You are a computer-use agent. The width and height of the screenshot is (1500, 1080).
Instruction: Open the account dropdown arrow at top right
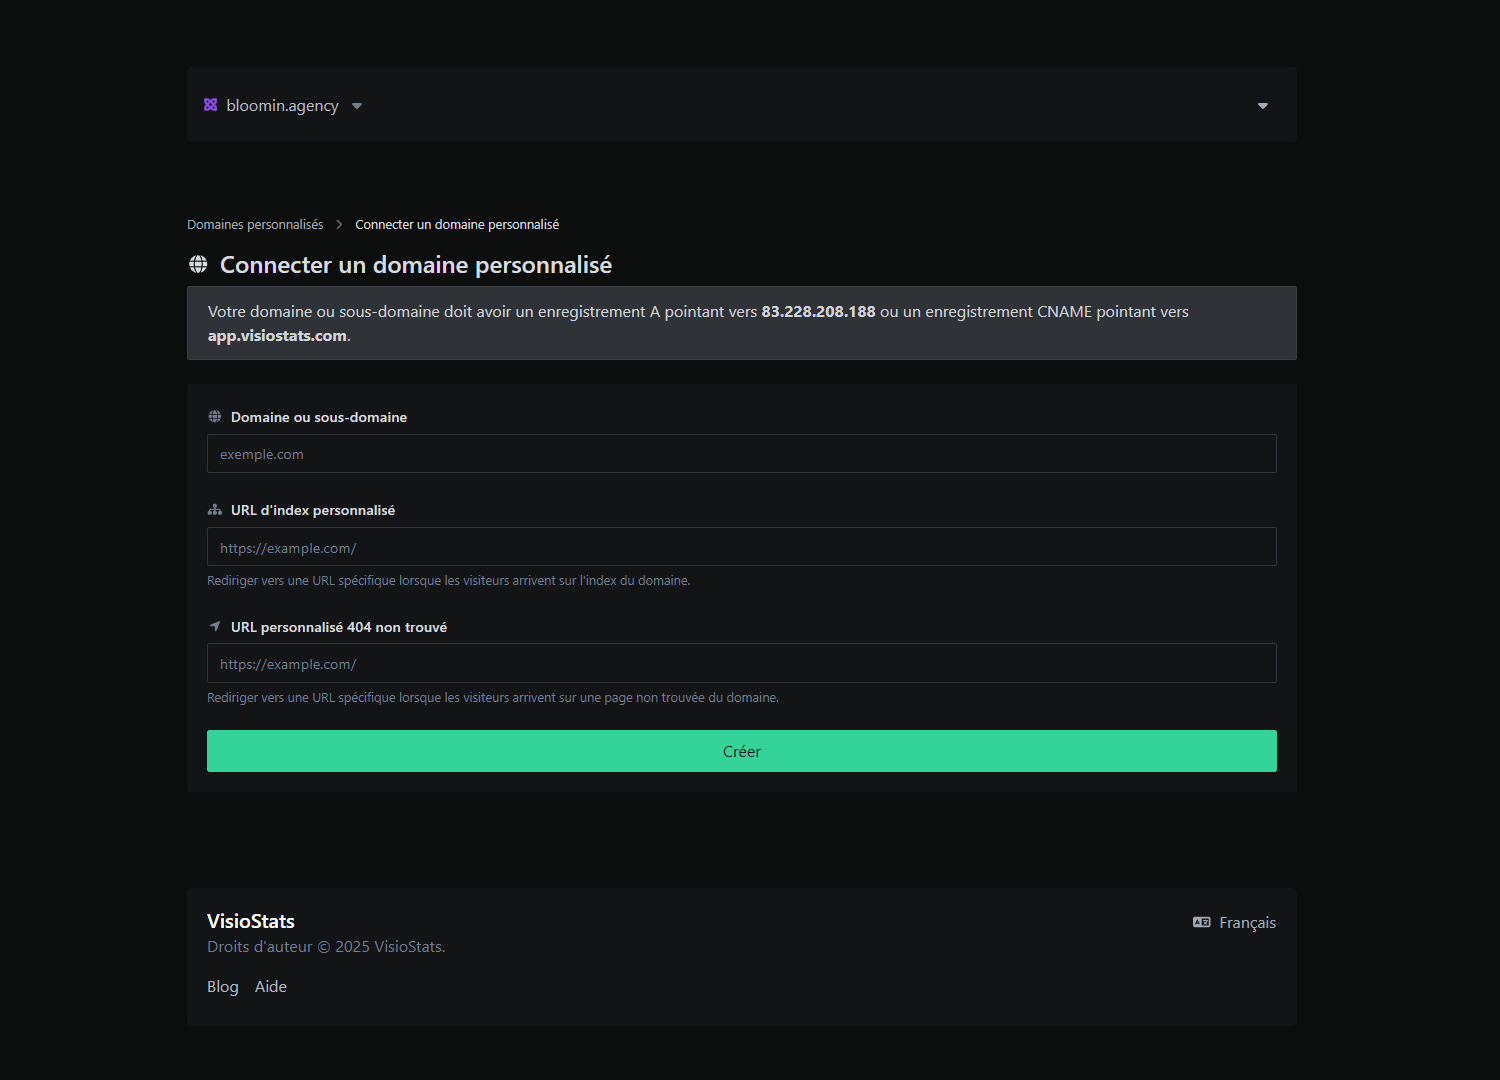[1263, 106]
